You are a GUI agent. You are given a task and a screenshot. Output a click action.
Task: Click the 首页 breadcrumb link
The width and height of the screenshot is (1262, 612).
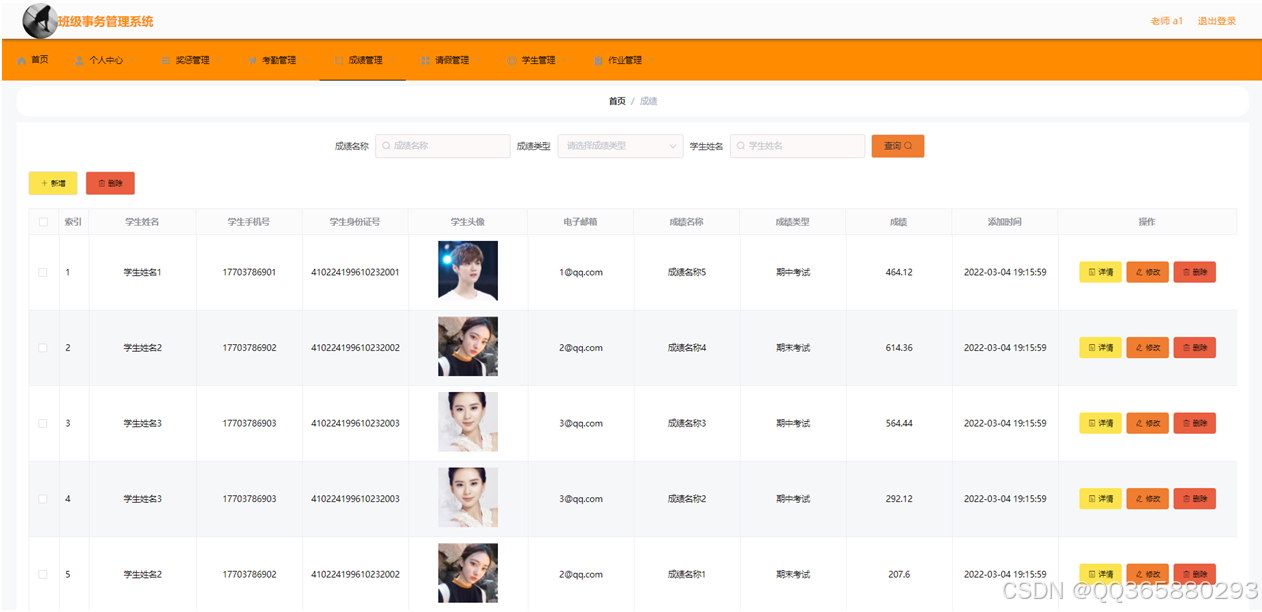617,101
